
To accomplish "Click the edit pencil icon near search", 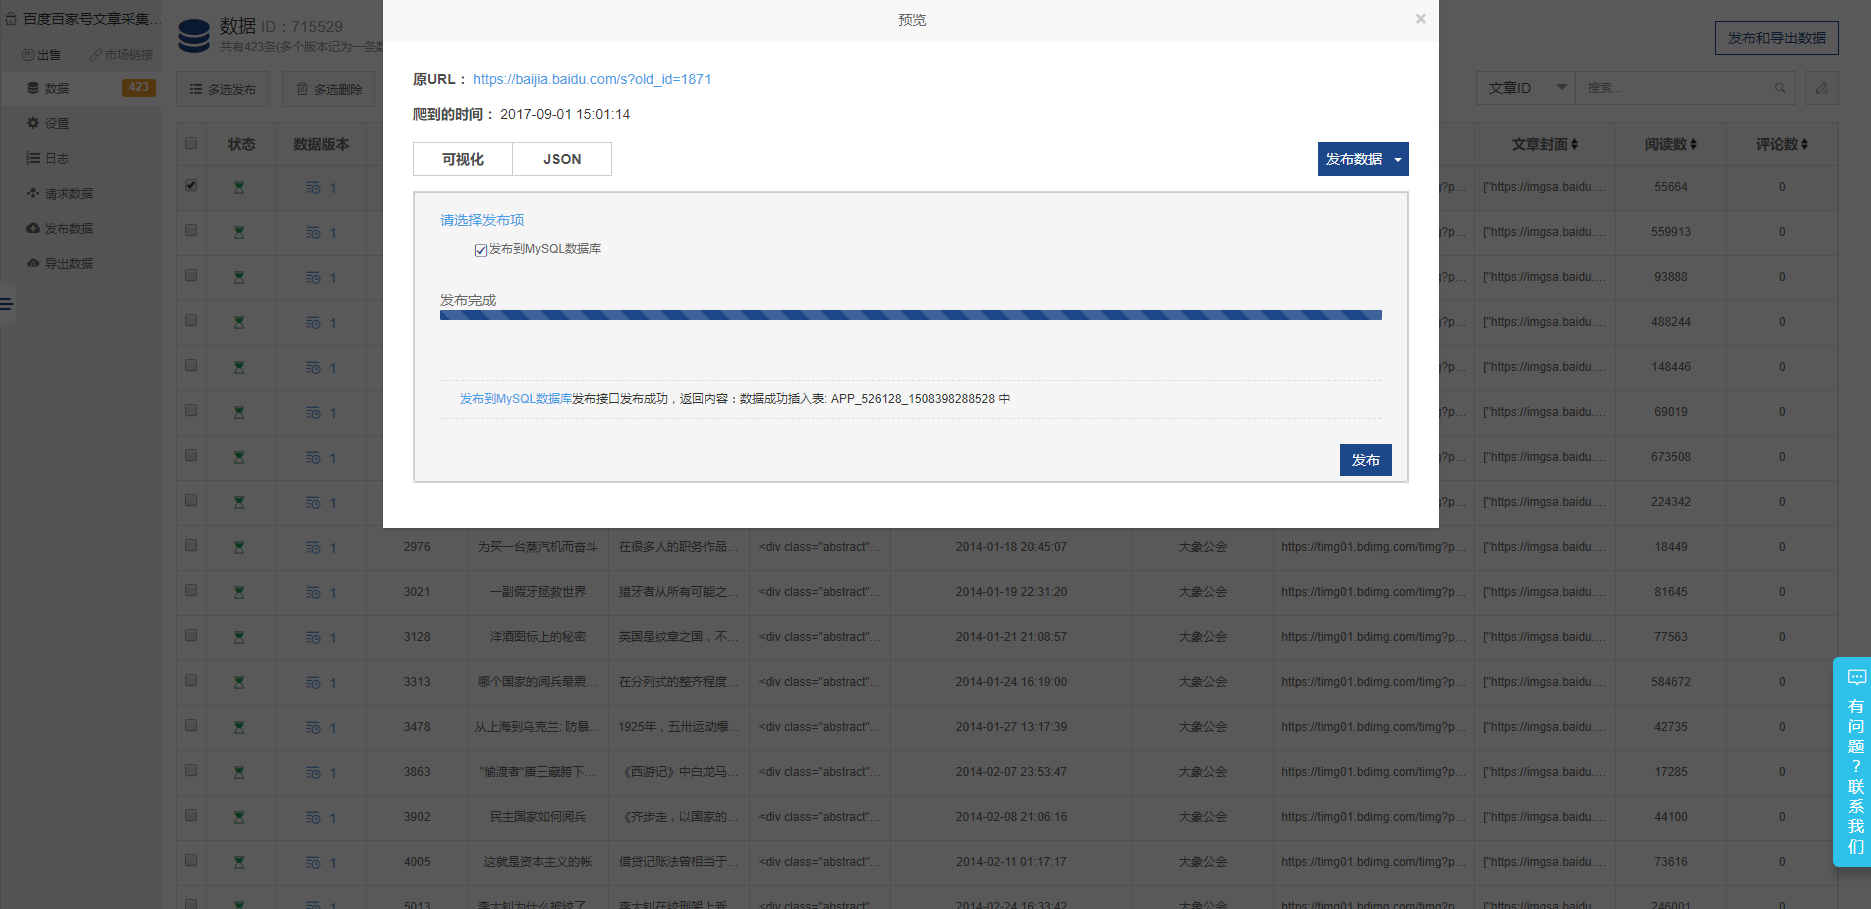I will pyautogui.click(x=1821, y=88).
